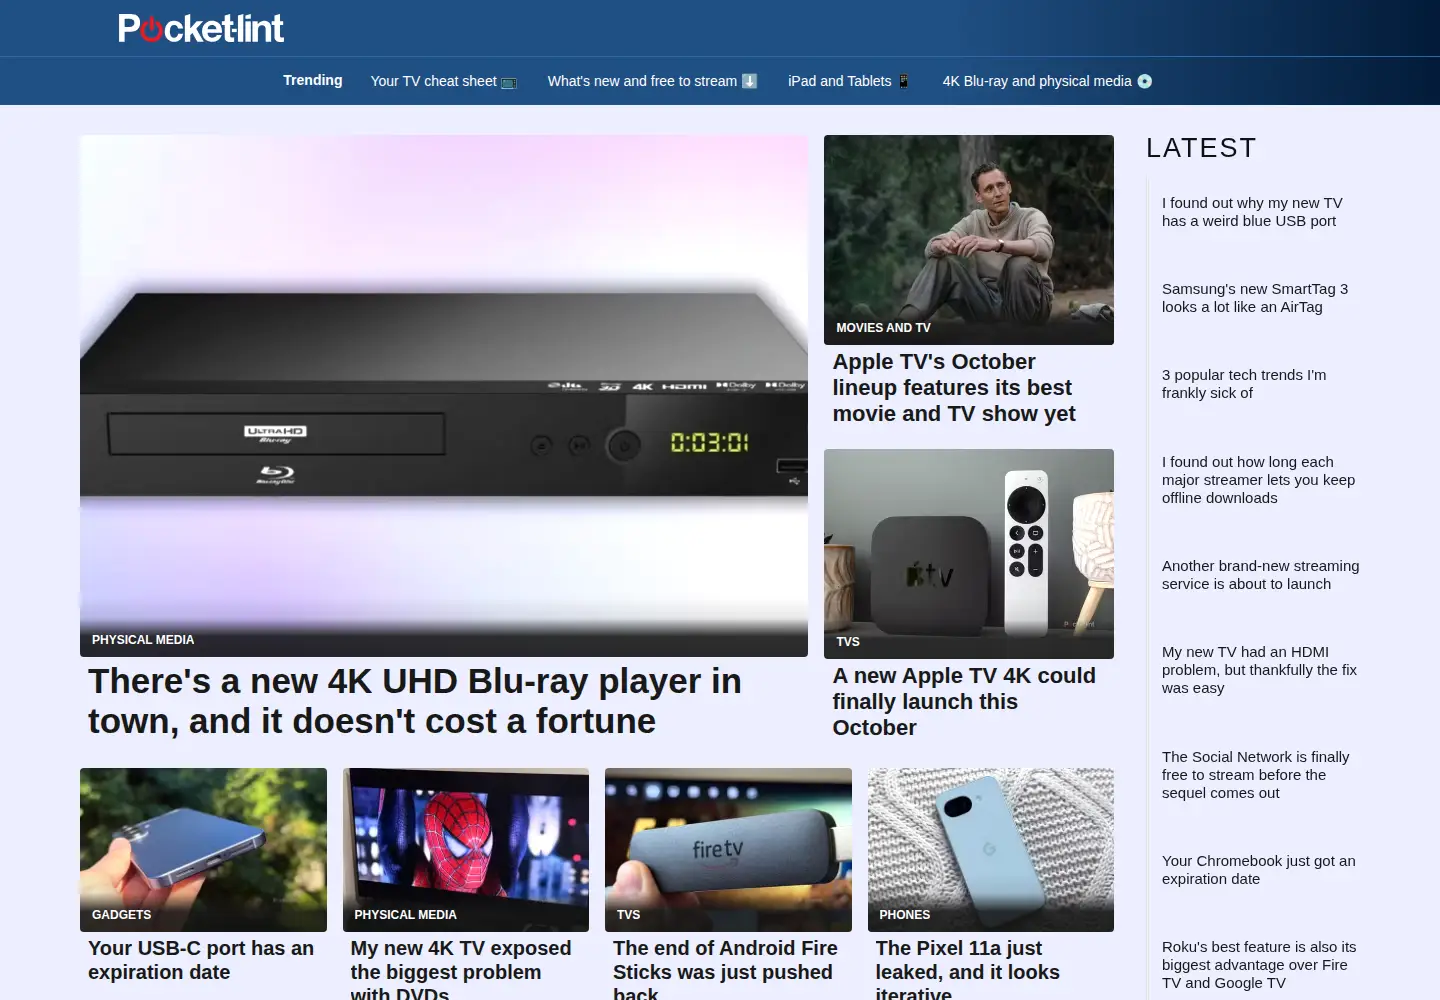Open the new Apple TV 4K article
This screenshot has width=1440, height=1000.
pos(964,702)
